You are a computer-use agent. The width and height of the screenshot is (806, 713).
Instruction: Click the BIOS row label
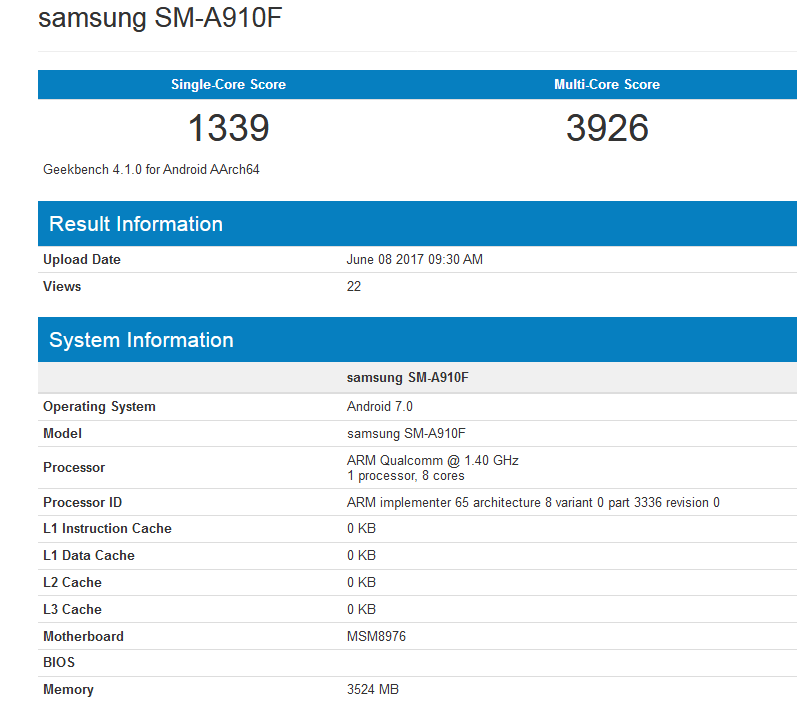tap(59, 662)
